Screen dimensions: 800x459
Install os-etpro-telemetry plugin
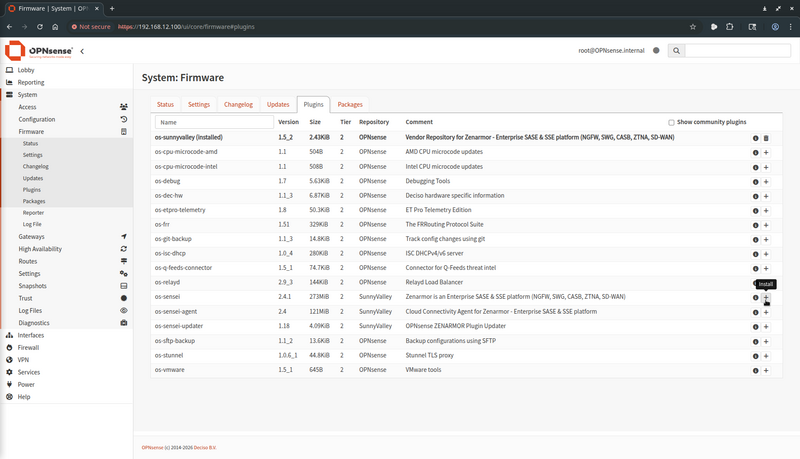[766, 211]
